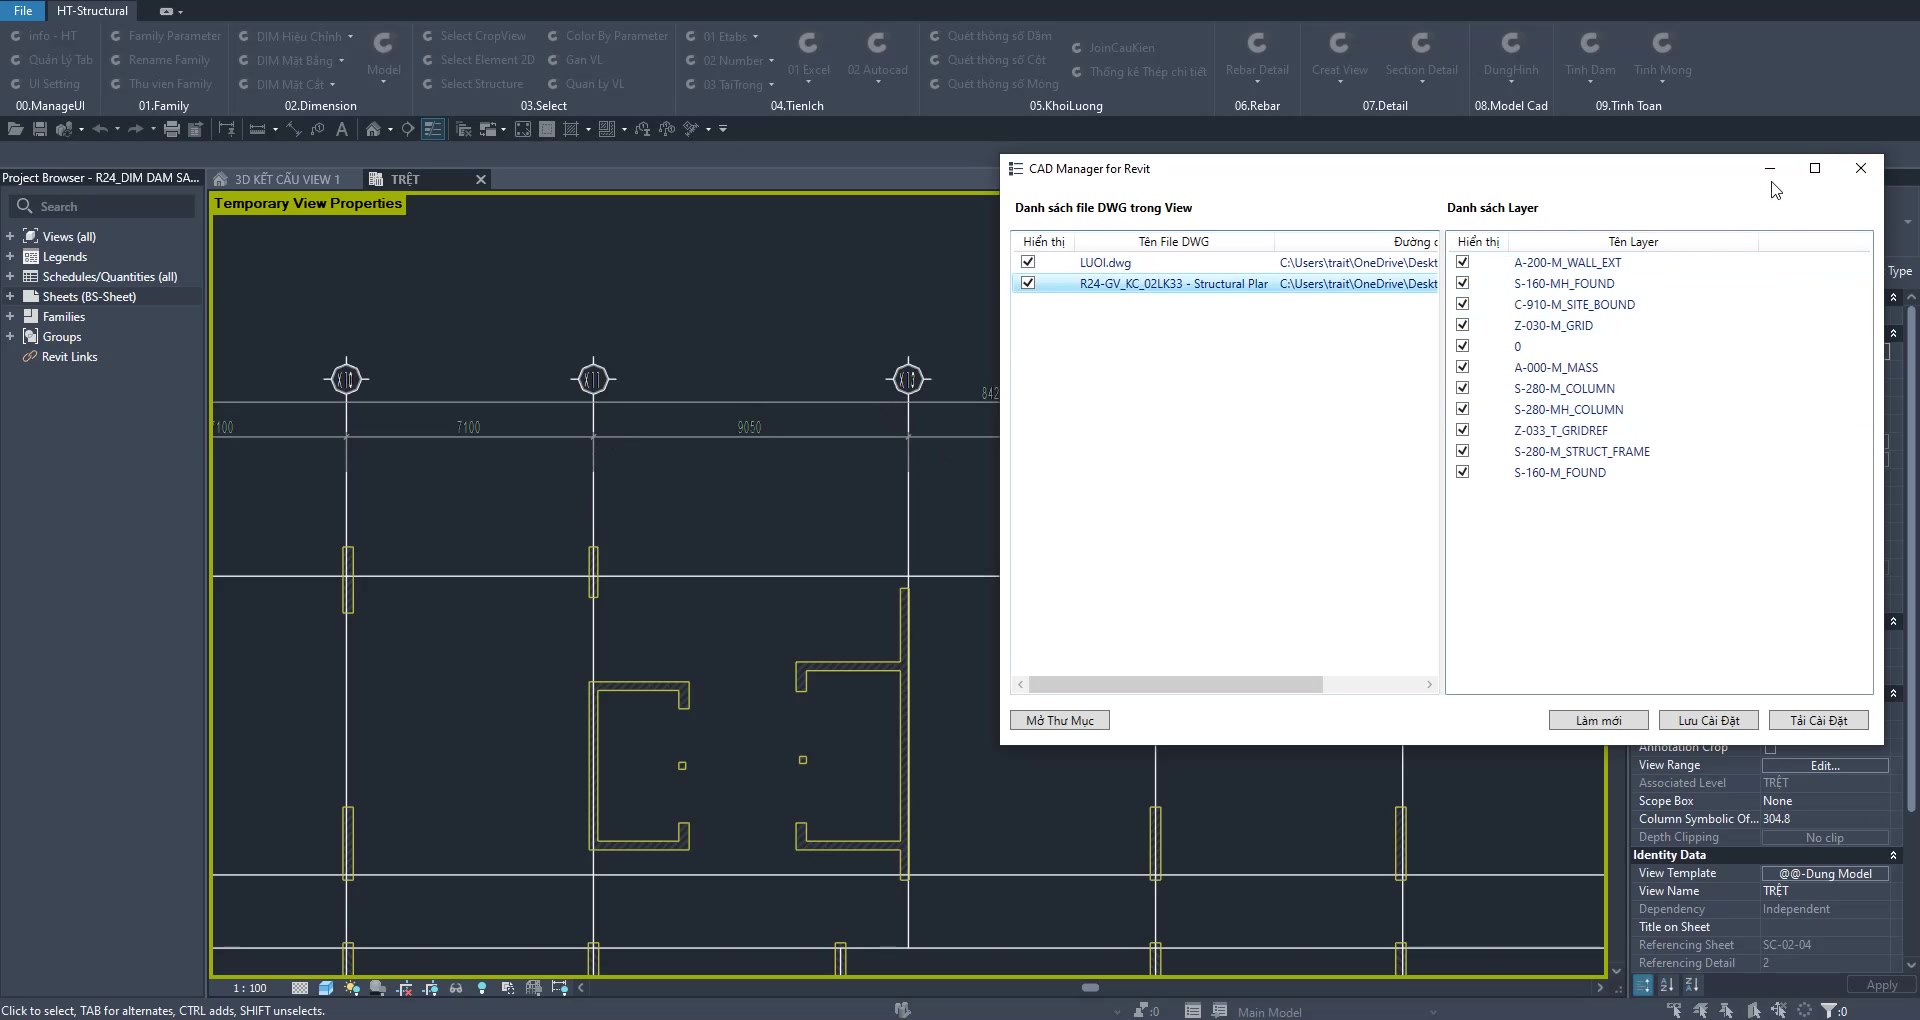Click the 1 : 100 view scale
The width and height of the screenshot is (1920, 1020).
tap(250, 988)
